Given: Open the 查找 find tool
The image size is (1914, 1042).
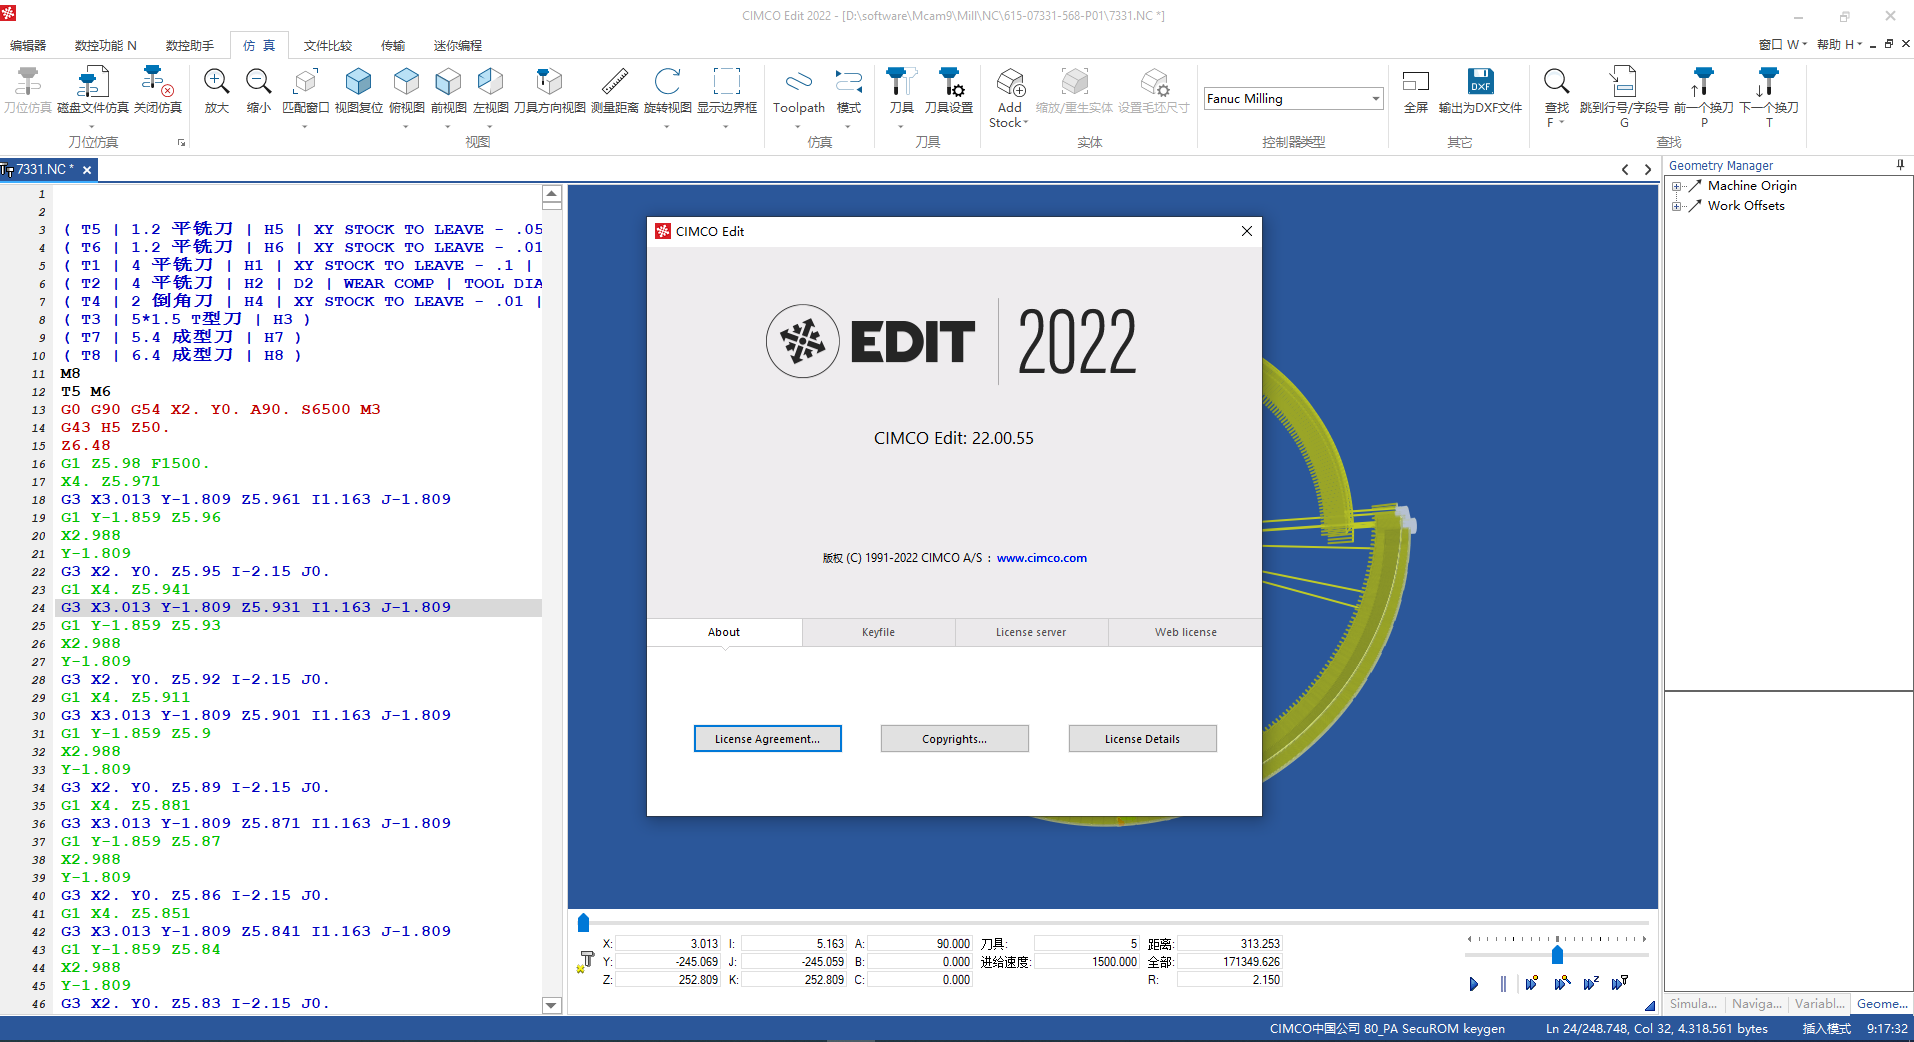Looking at the screenshot, I should click(x=1556, y=82).
